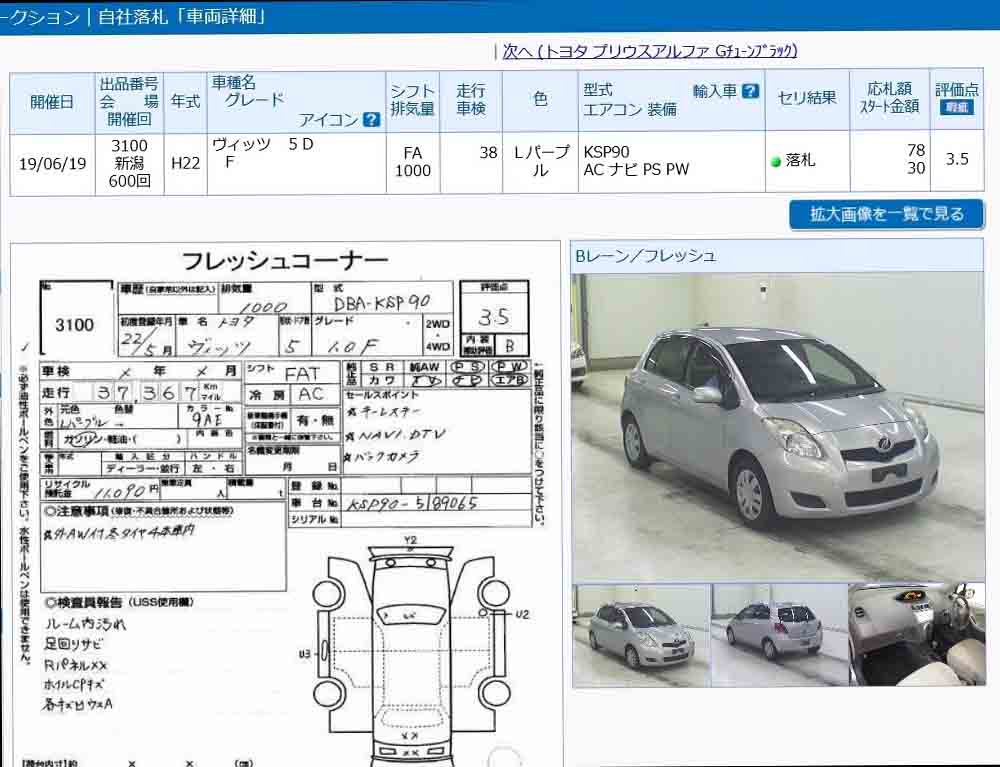1000x767 pixels.
Task: Click the 拡大画像を一覧で見る button
Action: pos(886,214)
